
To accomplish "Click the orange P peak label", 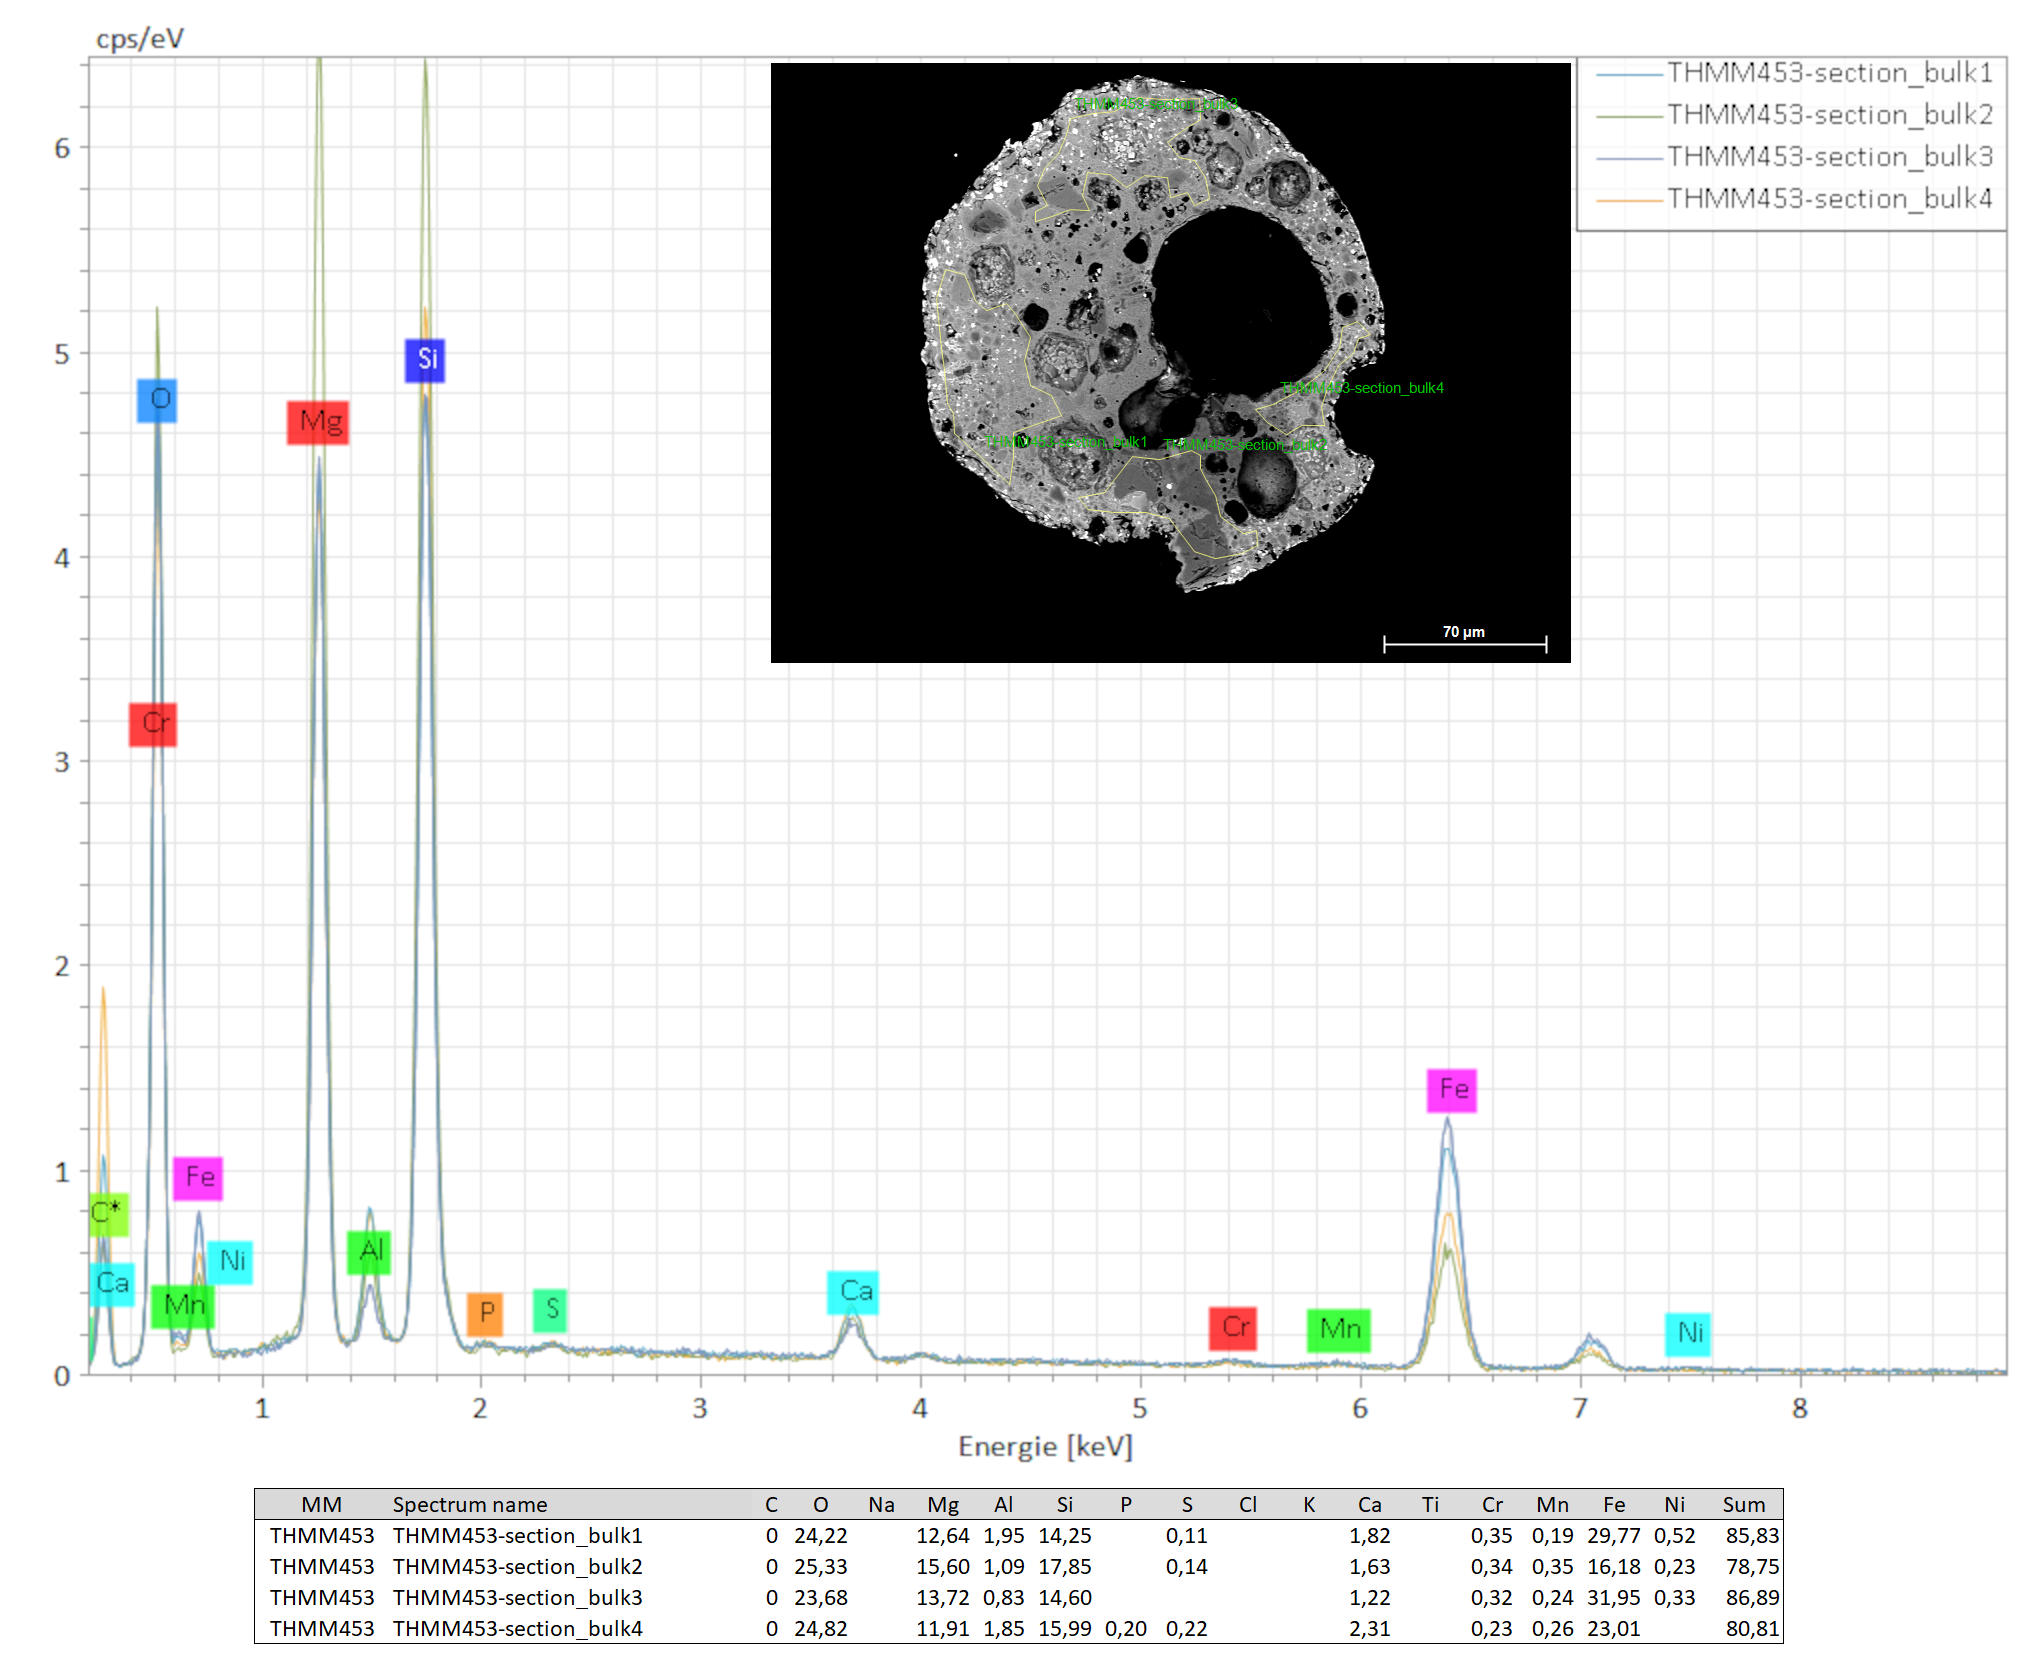I will pyautogui.click(x=485, y=1313).
